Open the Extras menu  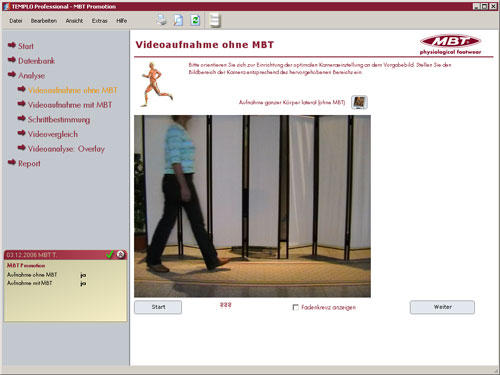[x=100, y=21]
